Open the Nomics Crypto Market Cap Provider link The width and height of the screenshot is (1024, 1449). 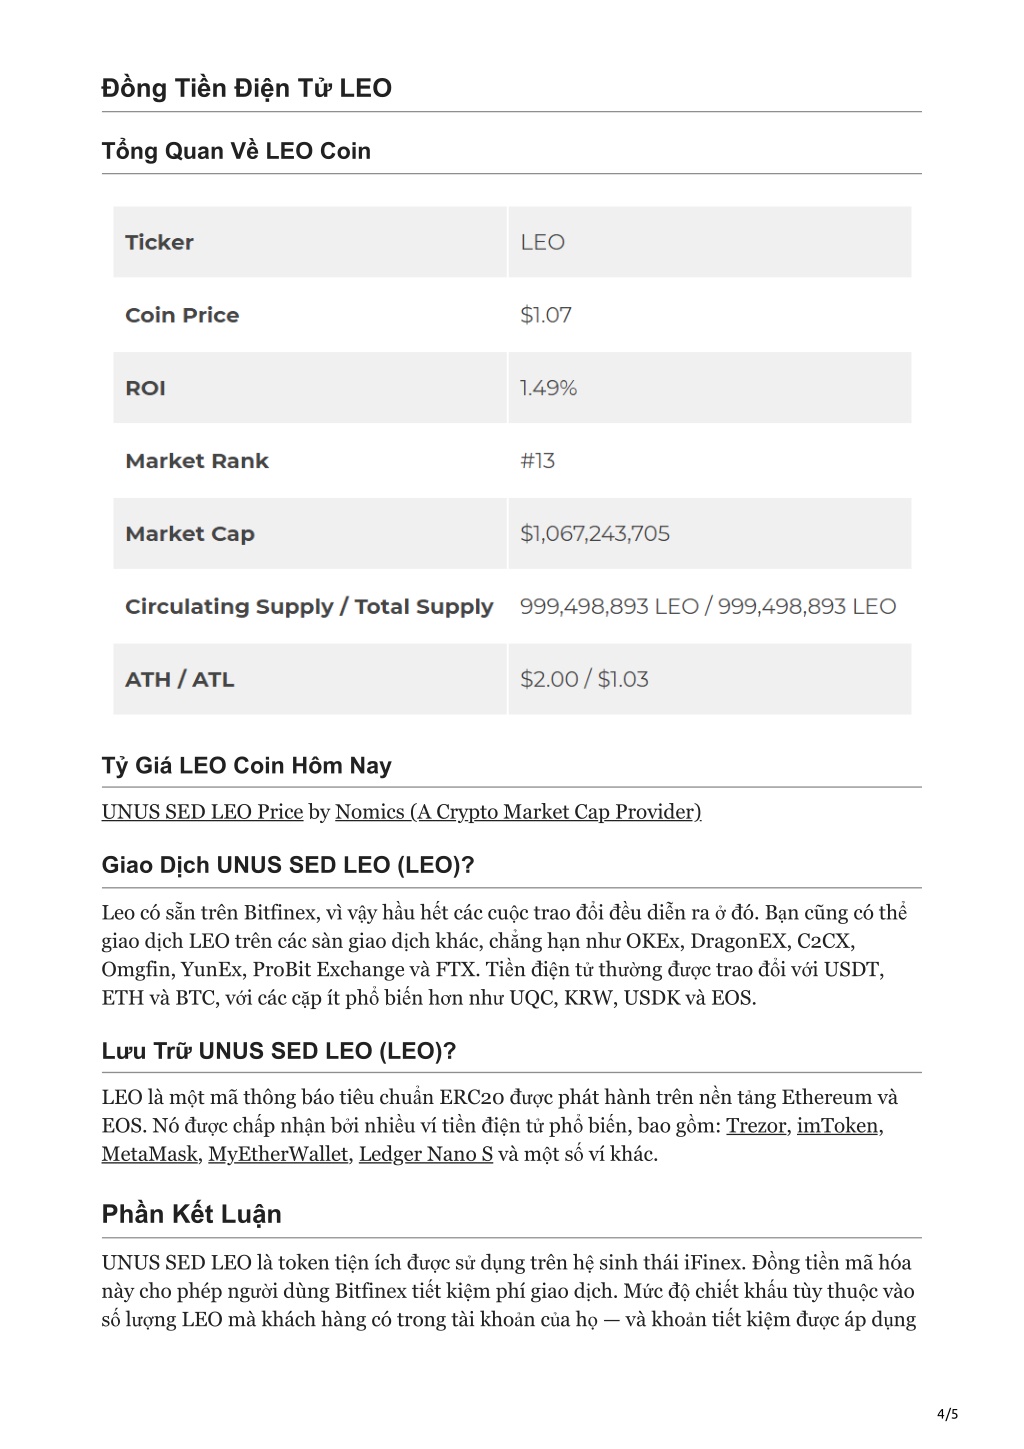click(x=518, y=812)
